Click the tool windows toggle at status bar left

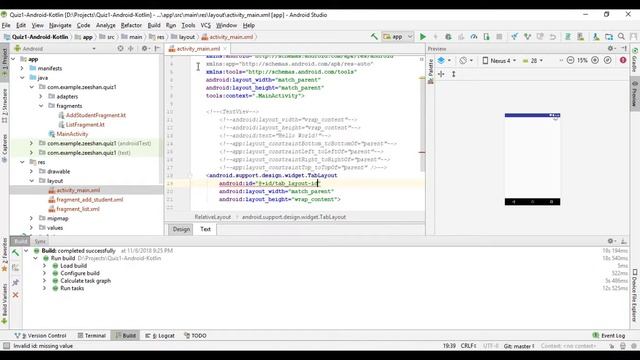[6, 346]
